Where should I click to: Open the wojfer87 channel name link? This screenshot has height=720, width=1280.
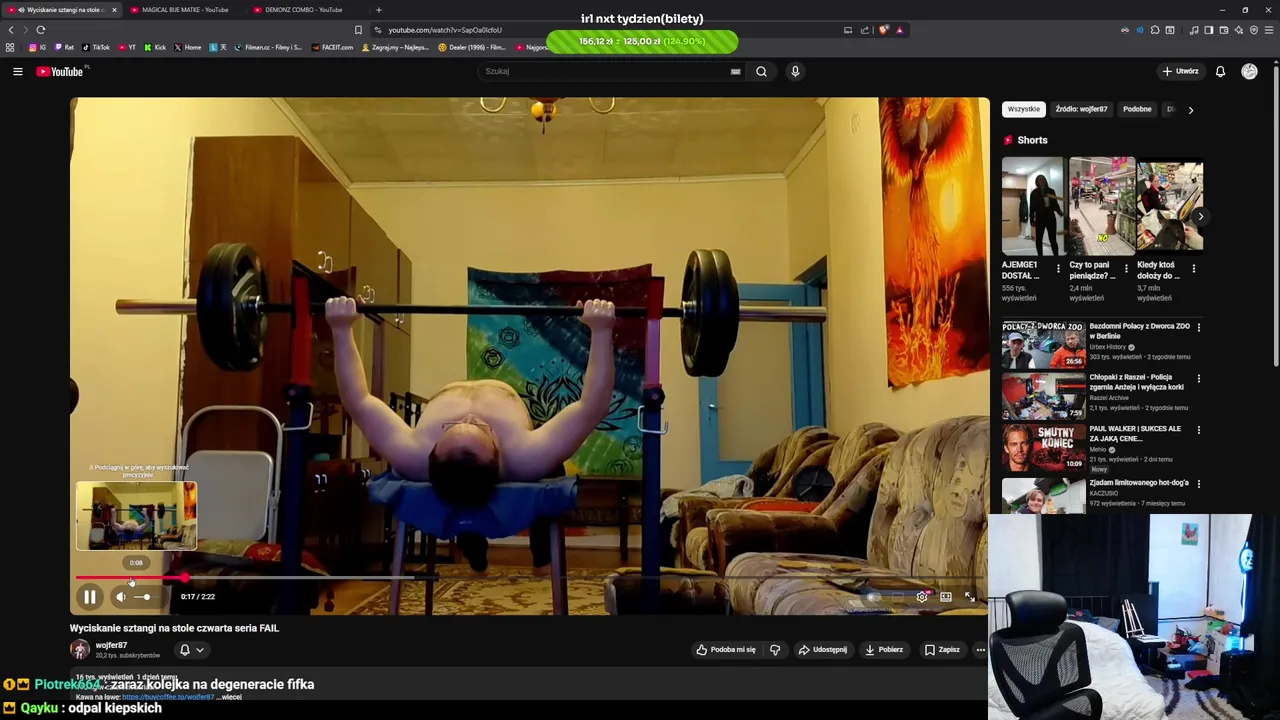point(111,645)
